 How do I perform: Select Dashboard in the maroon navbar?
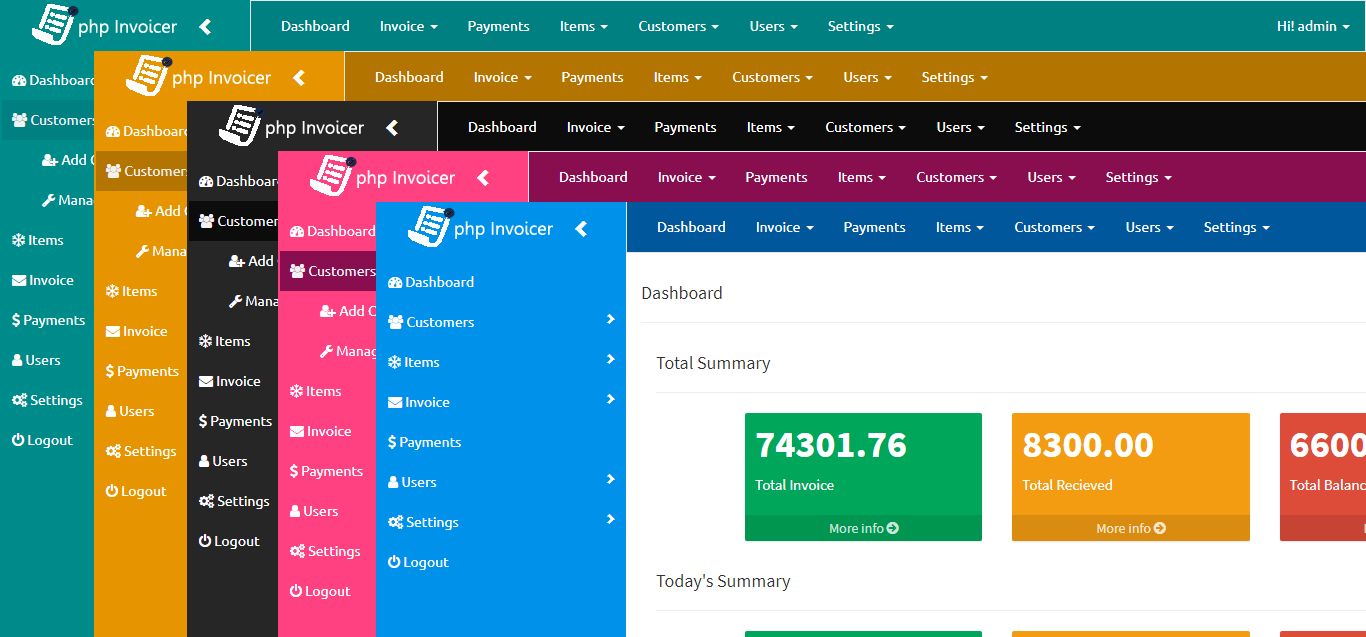pos(593,177)
